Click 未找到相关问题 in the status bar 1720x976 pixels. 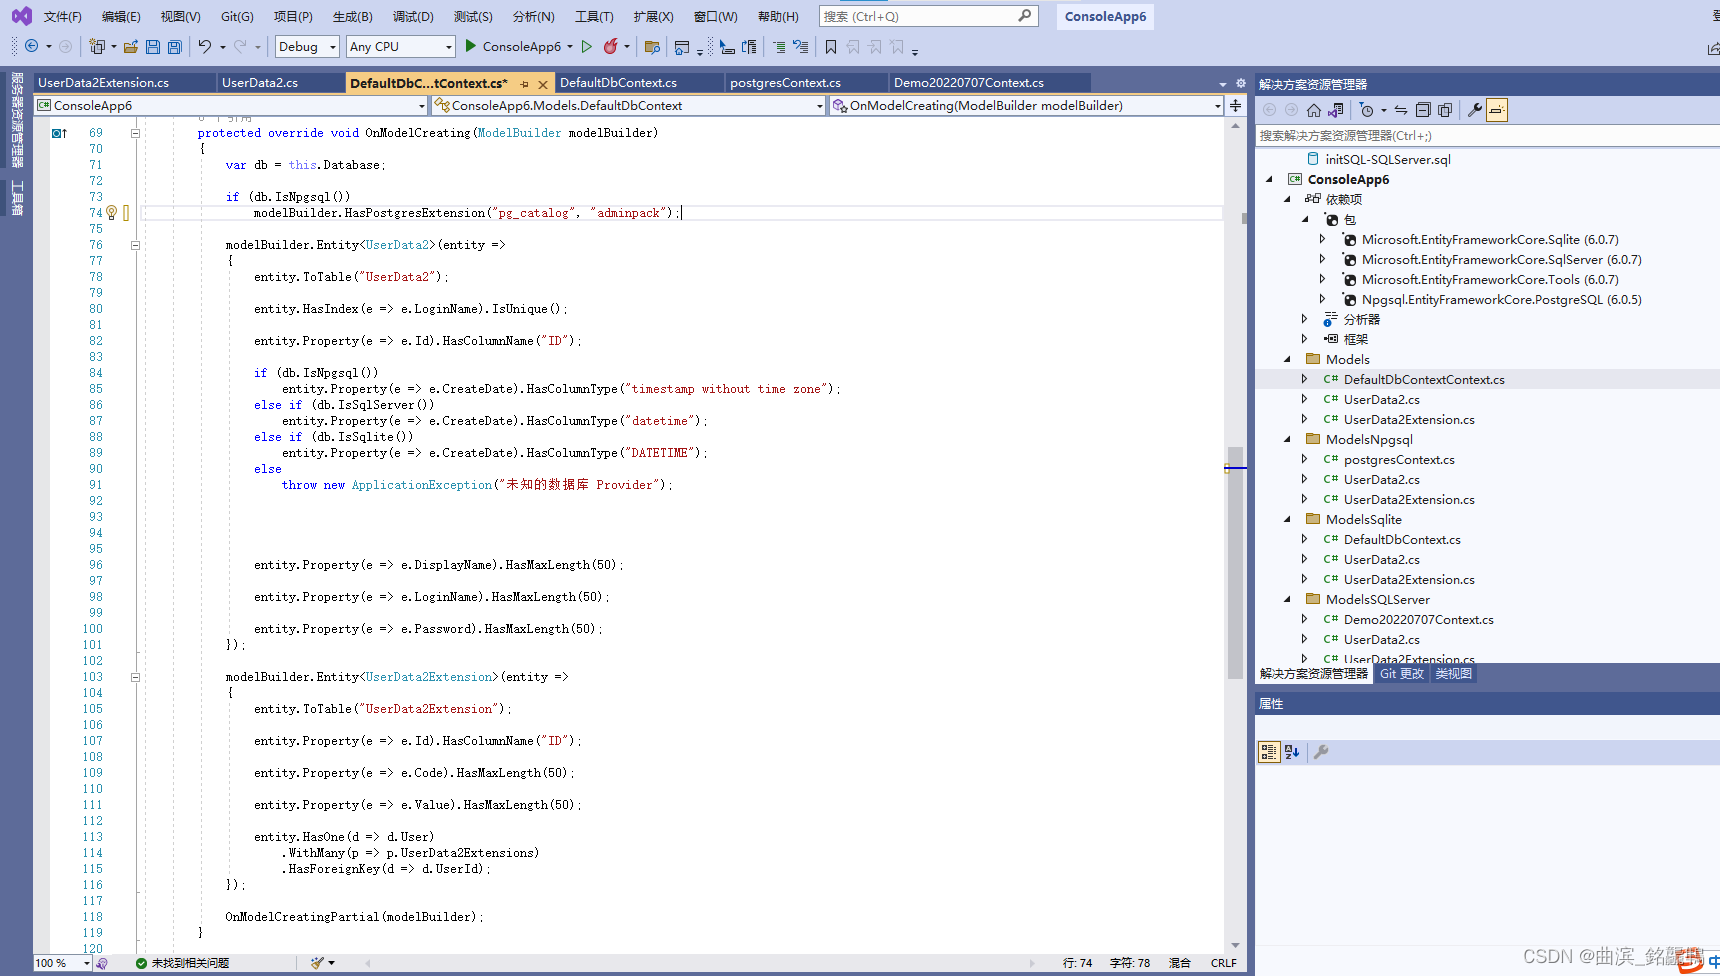tap(189, 963)
